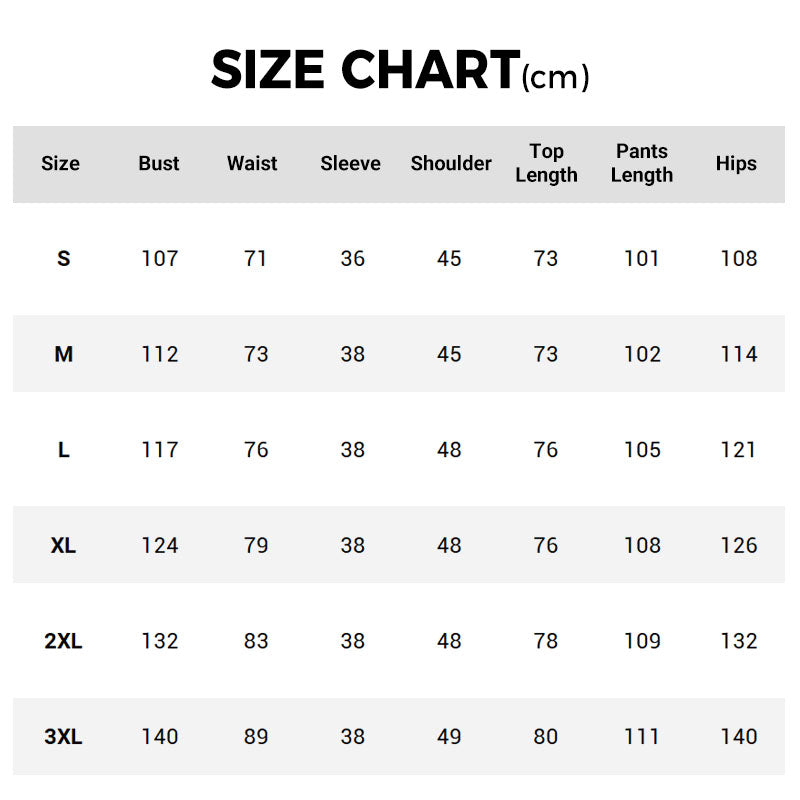Select the L size row label

click(64, 450)
